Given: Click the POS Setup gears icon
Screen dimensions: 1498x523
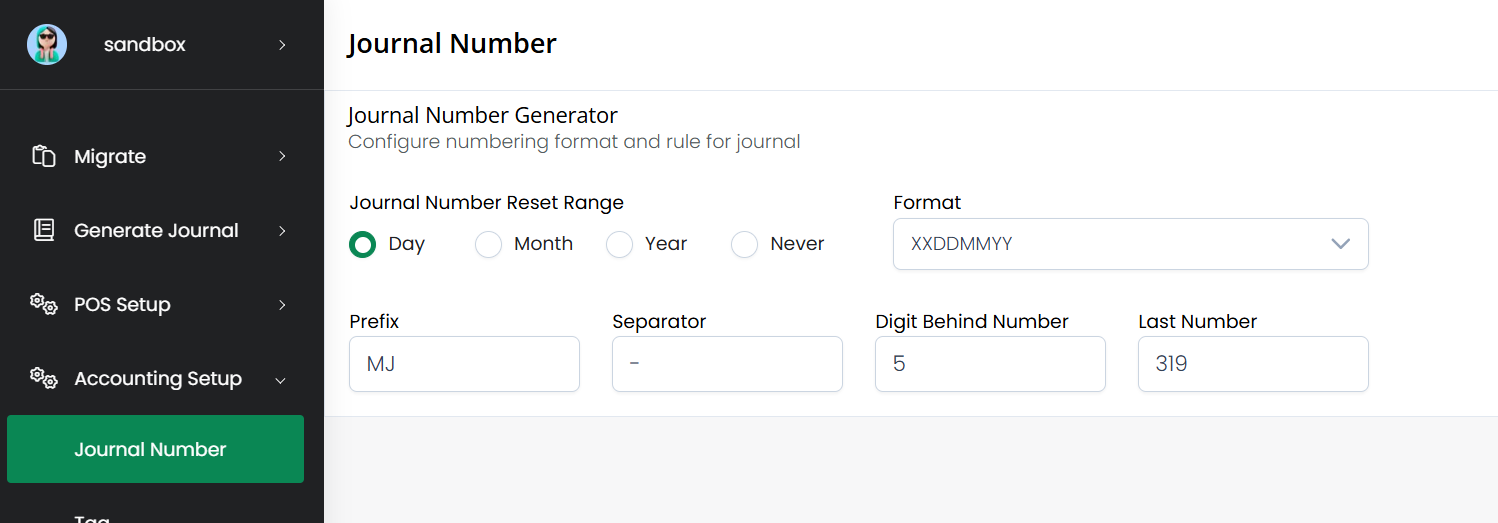Looking at the screenshot, I should [44, 304].
